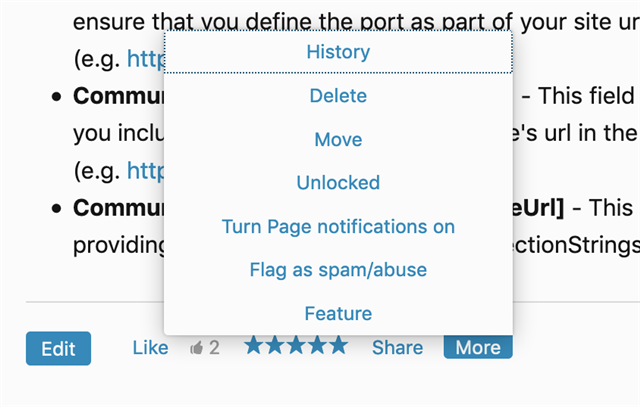Choose Delete in the popup menu
The height and width of the screenshot is (407, 640).
[338, 96]
